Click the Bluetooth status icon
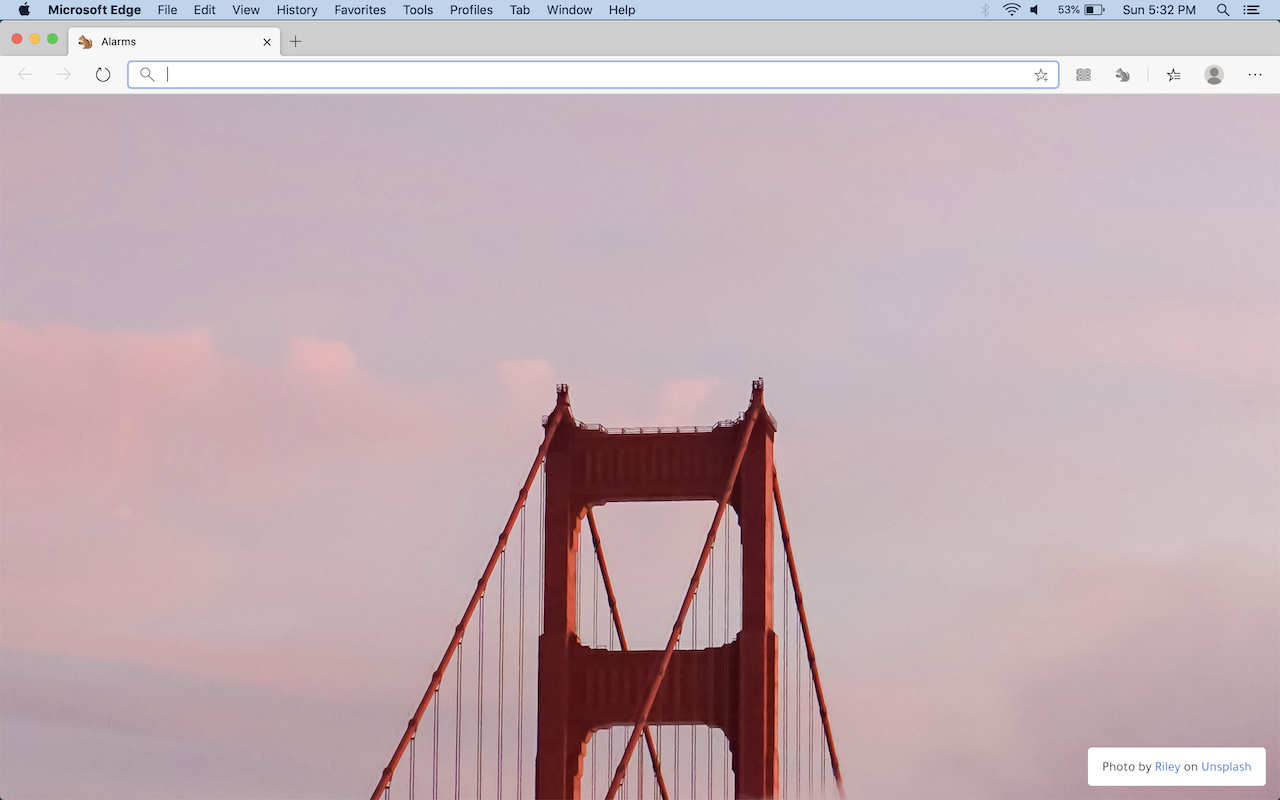 [x=985, y=10]
